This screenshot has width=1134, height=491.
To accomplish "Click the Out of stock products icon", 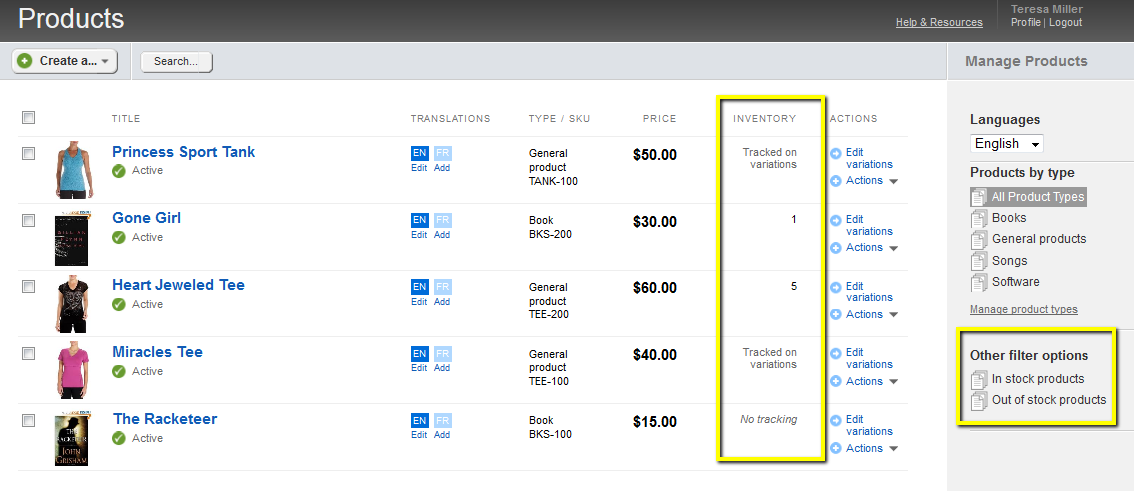I will [x=979, y=401].
